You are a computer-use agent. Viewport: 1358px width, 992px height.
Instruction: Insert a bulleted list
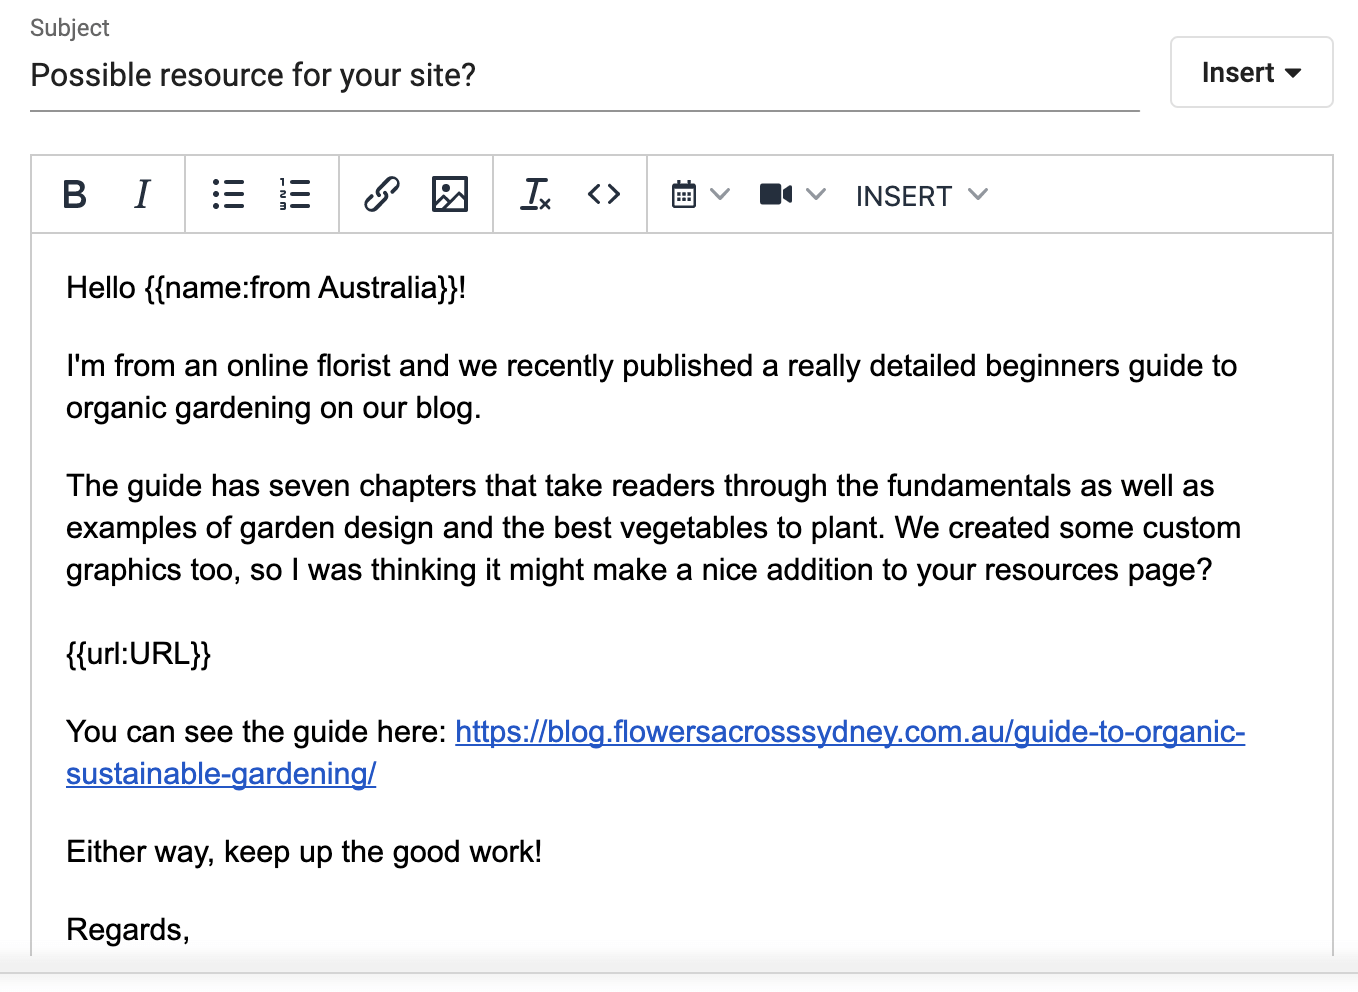pyautogui.click(x=228, y=194)
